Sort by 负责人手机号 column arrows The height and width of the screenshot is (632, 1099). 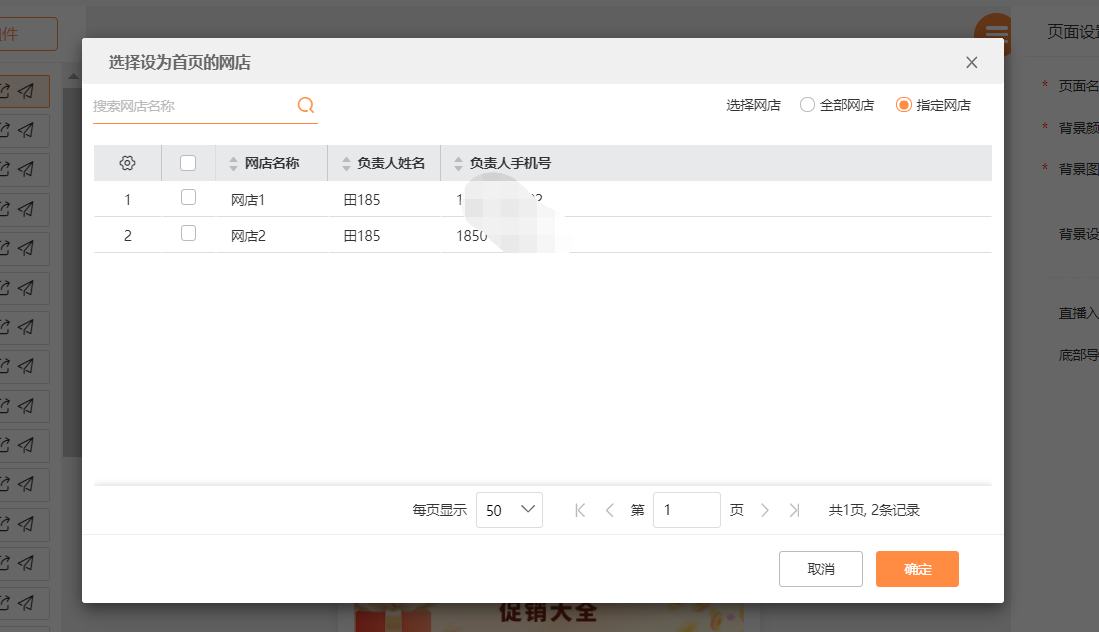[x=459, y=163]
